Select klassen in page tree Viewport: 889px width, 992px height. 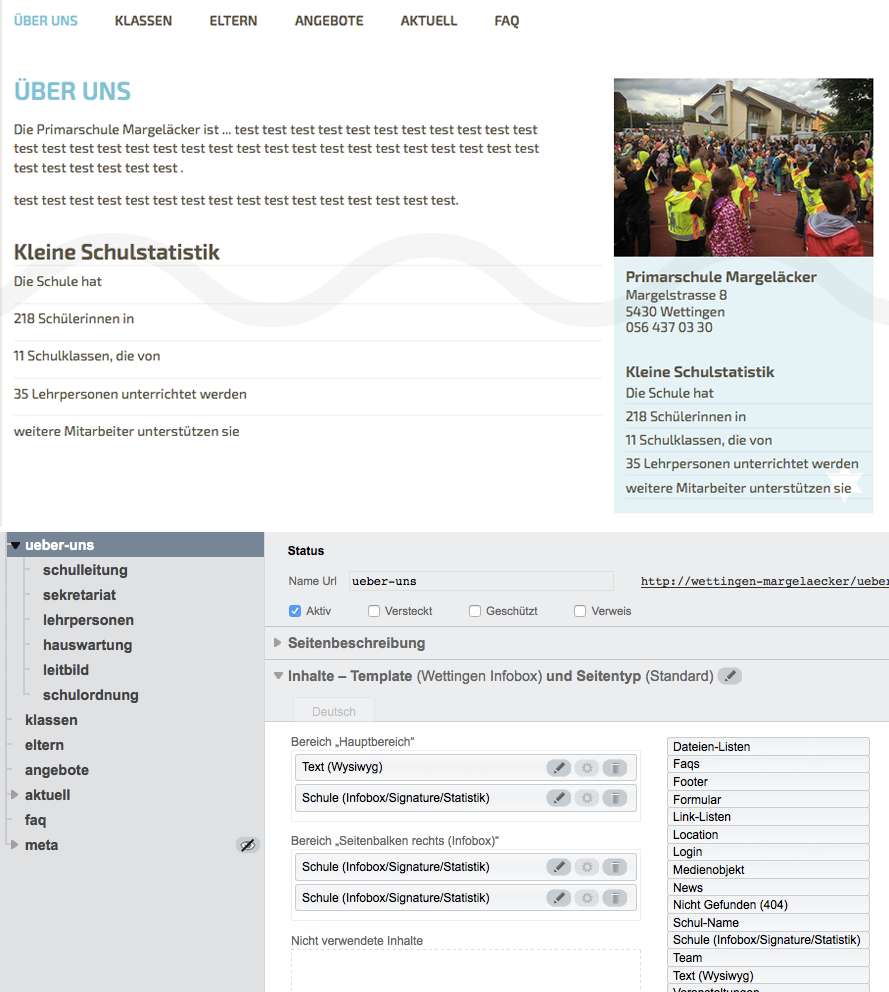51,720
